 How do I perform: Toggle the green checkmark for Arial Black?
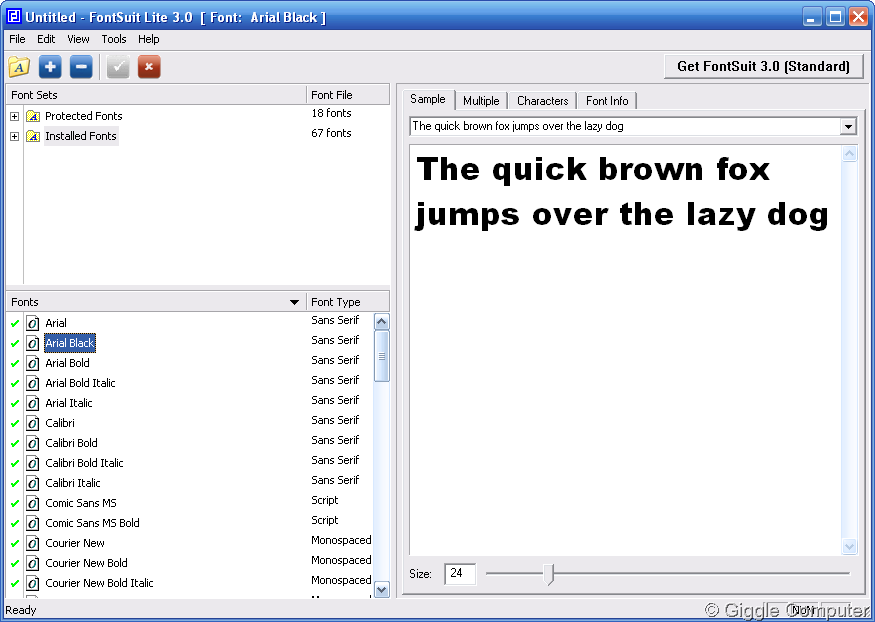pyautogui.click(x=15, y=344)
